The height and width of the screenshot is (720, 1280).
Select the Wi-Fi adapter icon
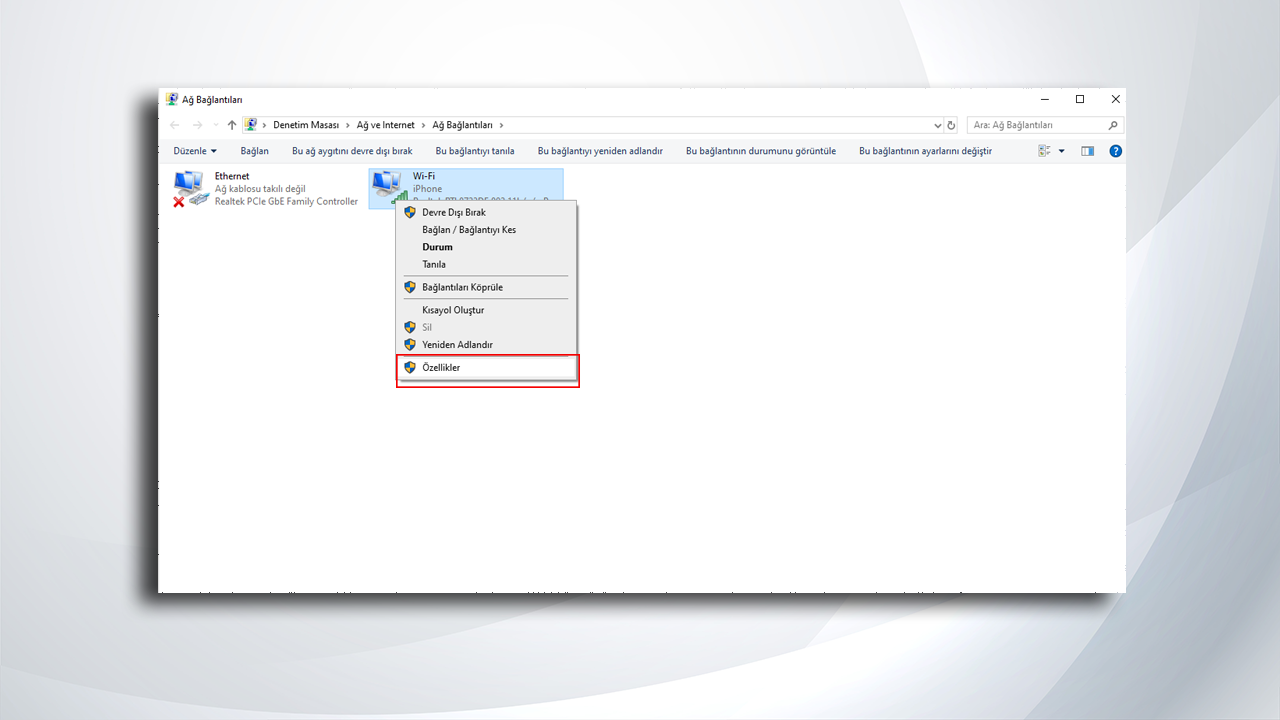pos(389,186)
